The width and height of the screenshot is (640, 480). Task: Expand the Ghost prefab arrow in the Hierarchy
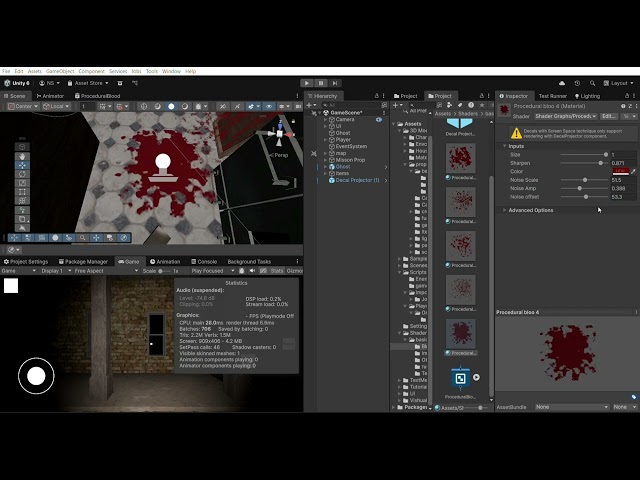[325, 167]
